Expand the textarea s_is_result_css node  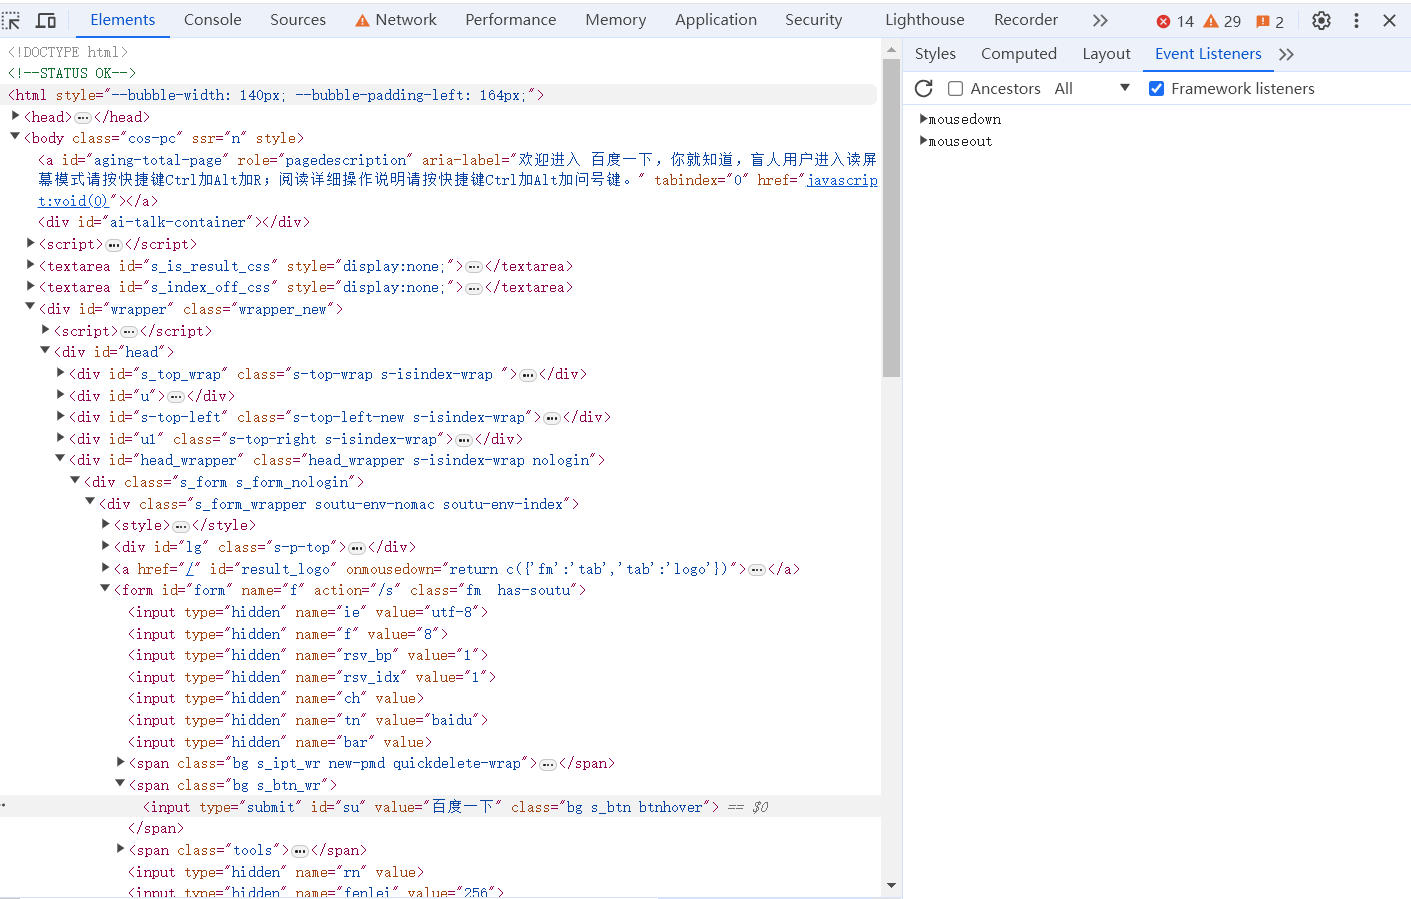30,265
